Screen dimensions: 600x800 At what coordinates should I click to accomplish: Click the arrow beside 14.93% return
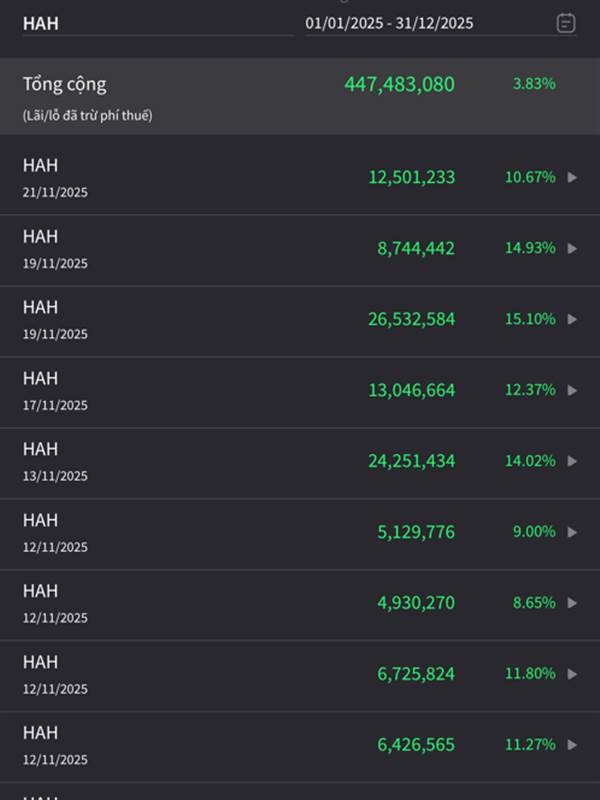point(572,248)
